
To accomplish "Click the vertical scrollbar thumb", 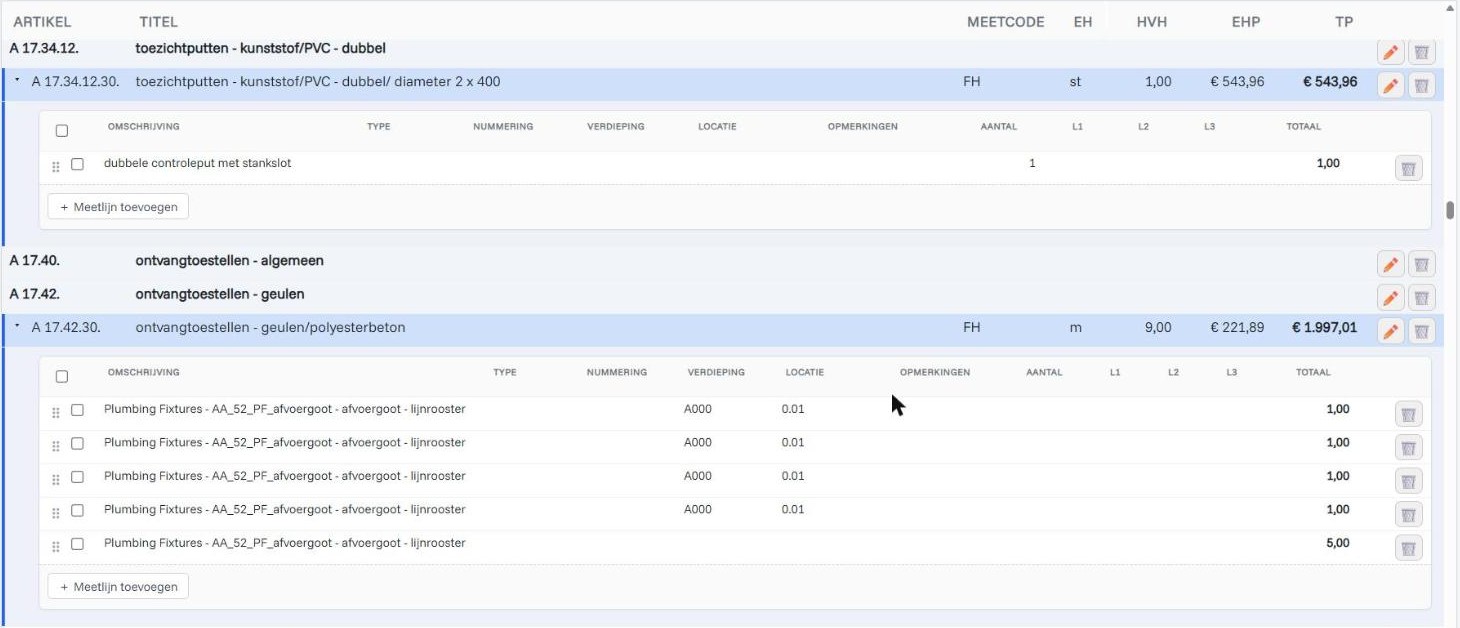I will pyautogui.click(x=1450, y=210).
